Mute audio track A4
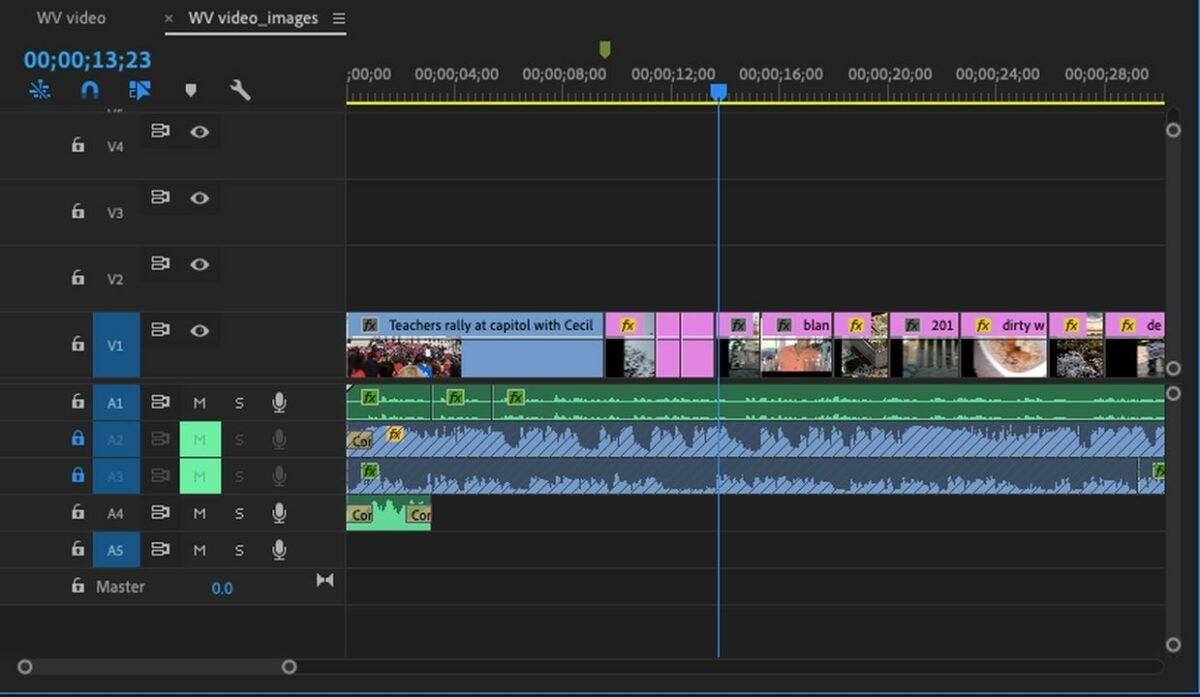Viewport: 1200px width, 697px height. [200, 513]
